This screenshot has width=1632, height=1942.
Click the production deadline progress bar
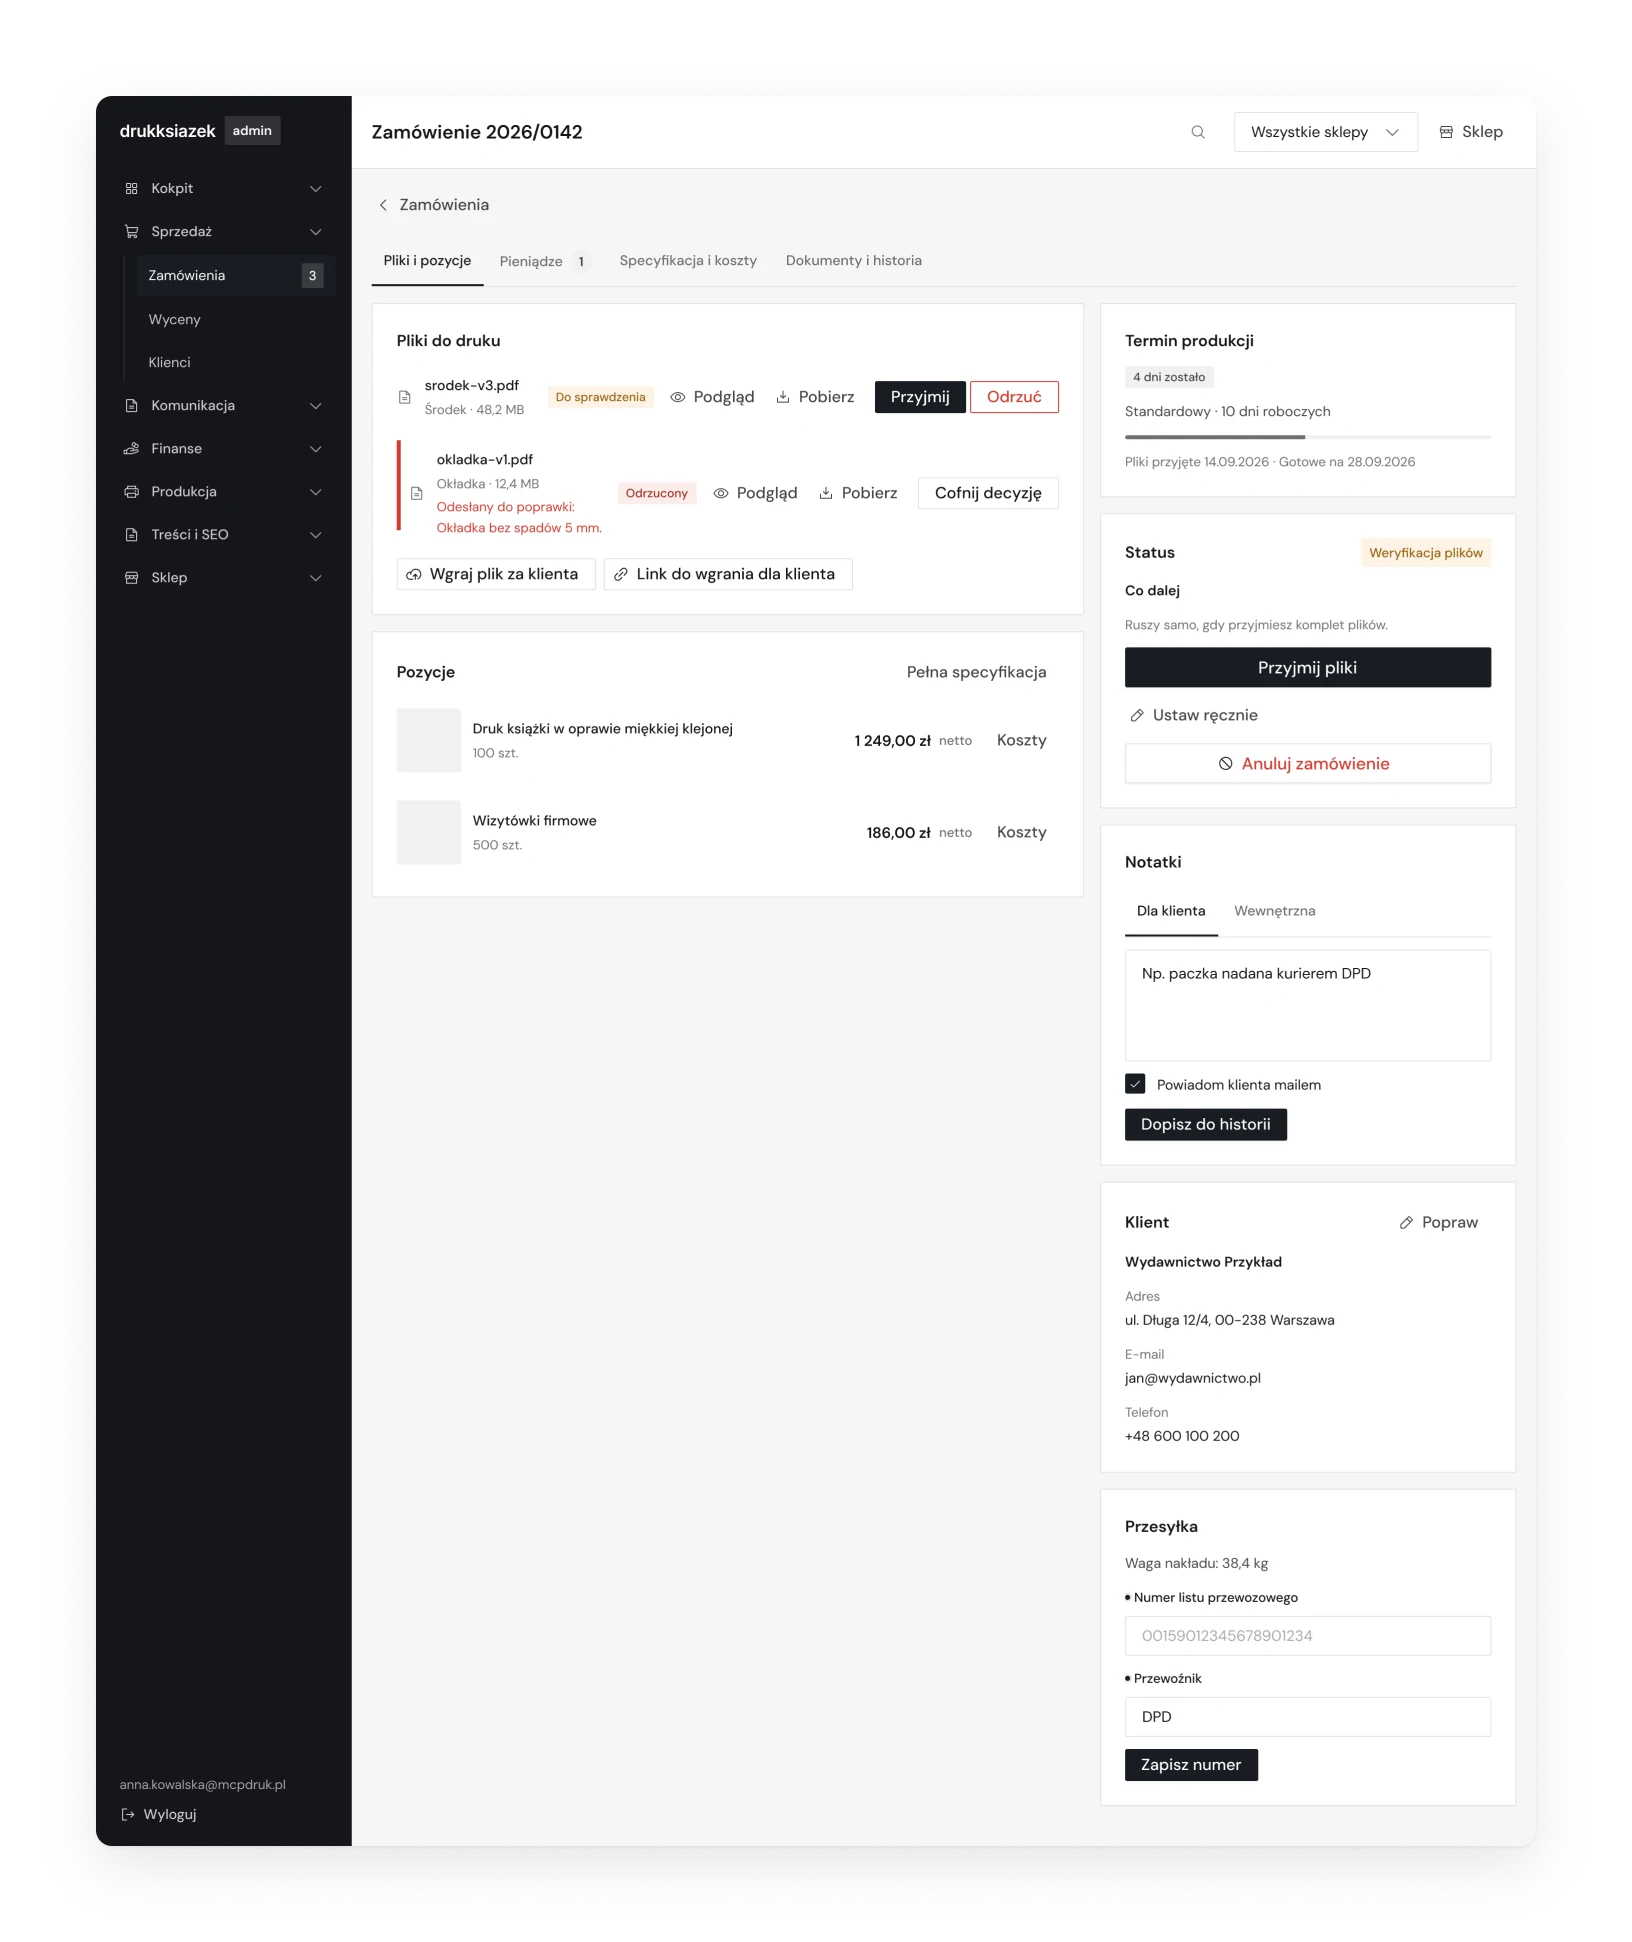(x=1307, y=437)
